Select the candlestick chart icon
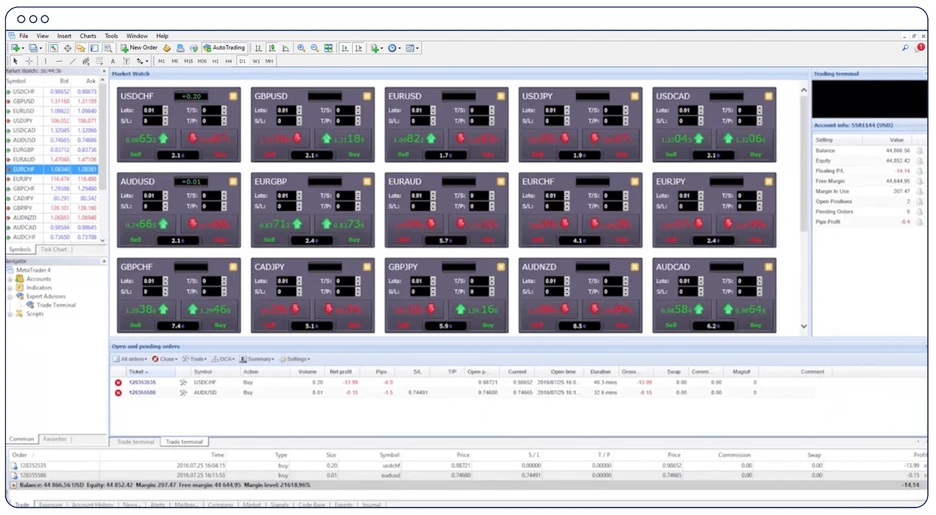 point(272,48)
